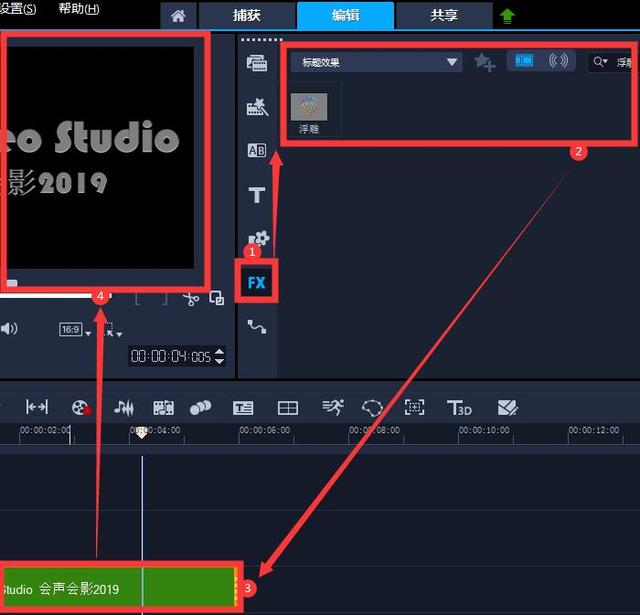Image resolution: width=640 pixels, height=615 pixels.
Task: Click the fit project in timeline icon
Action: [37, 407]
